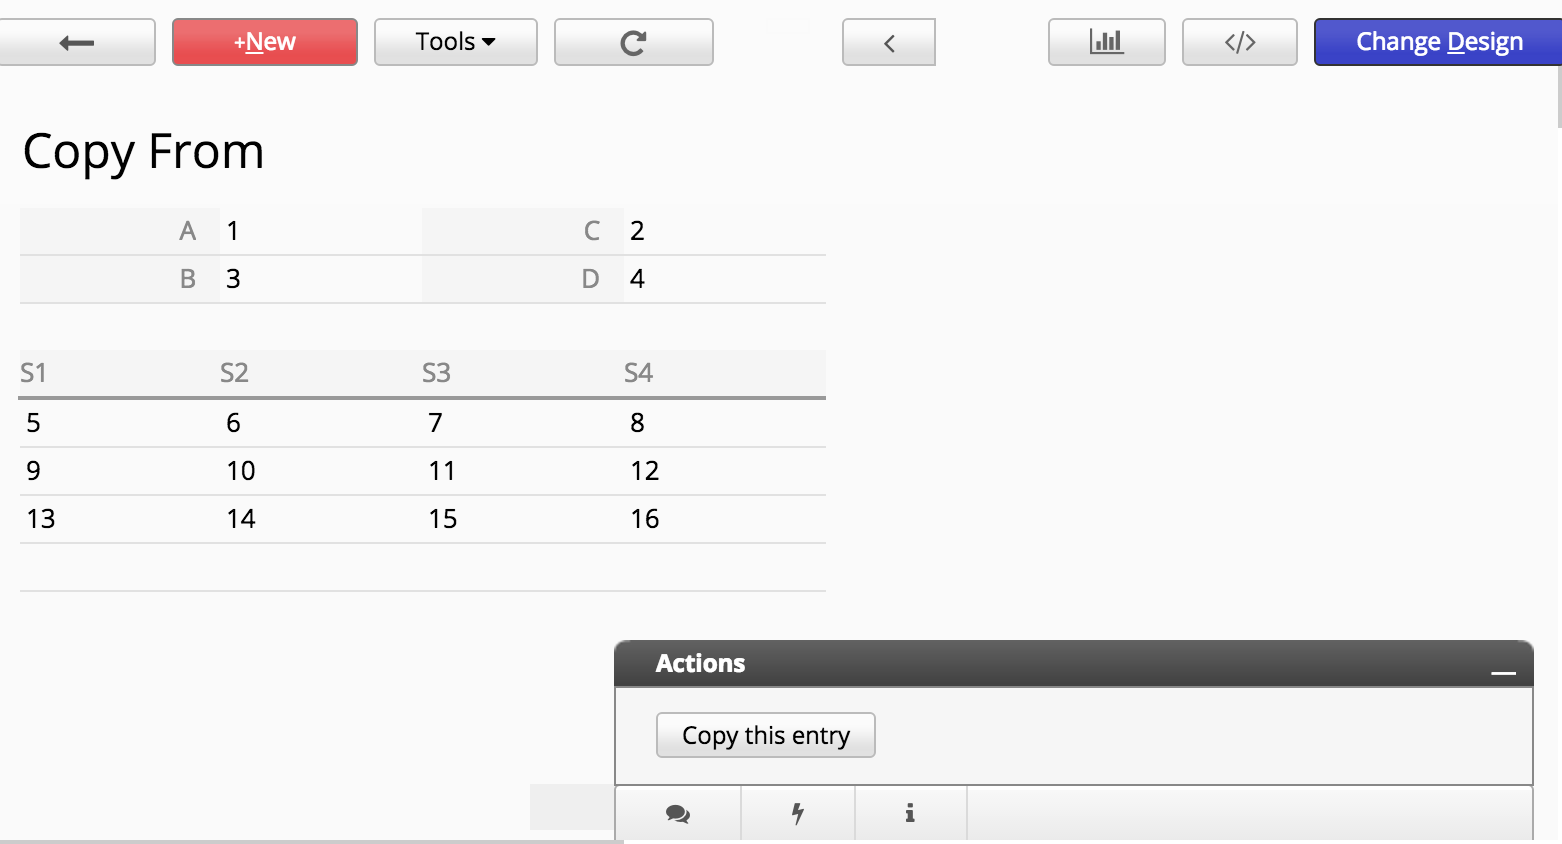Image resolution: width=1562 pixels, height=844 pixels.
Task: Click the code embed icon button
Action: coord(1239,42)
